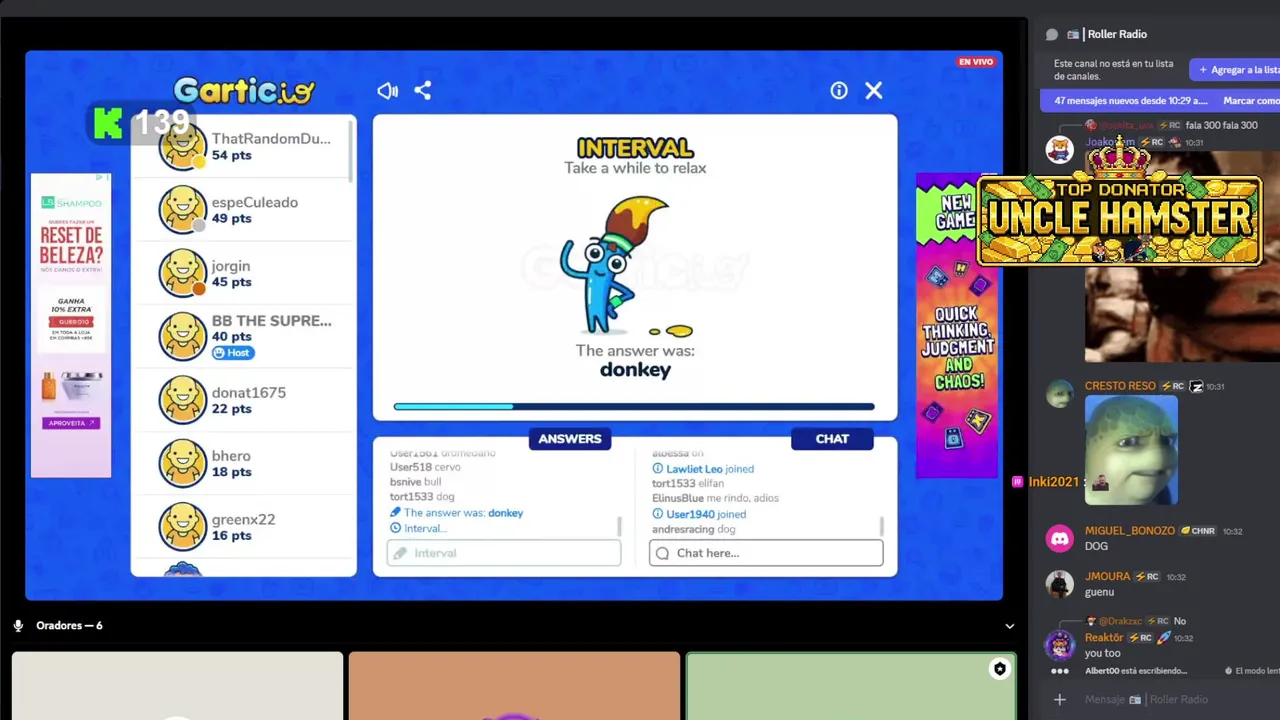This screenshot has height=720, width=1280.
Task: Click MIGUEL_BONOZO's Discord avatar
Action: point(1059,539)
